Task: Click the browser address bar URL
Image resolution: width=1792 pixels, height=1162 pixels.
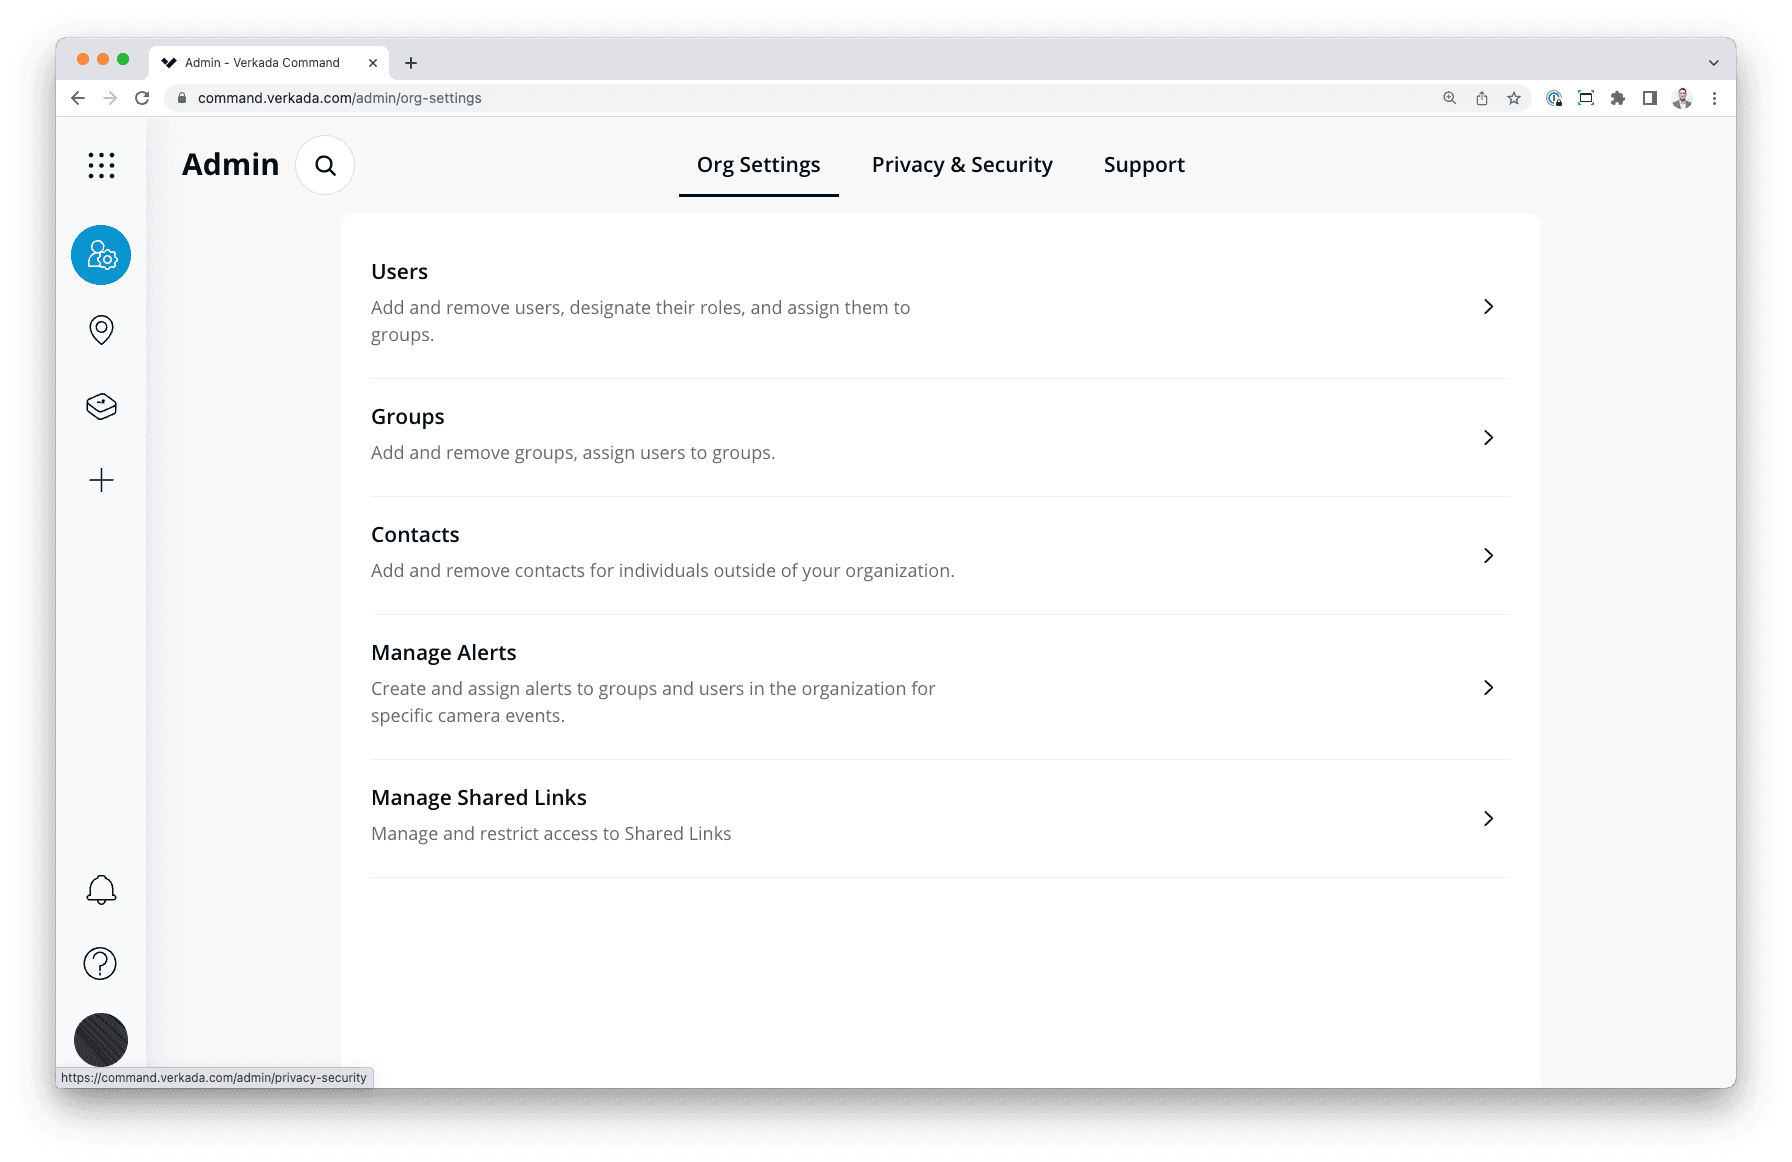Action: (339, 98)
